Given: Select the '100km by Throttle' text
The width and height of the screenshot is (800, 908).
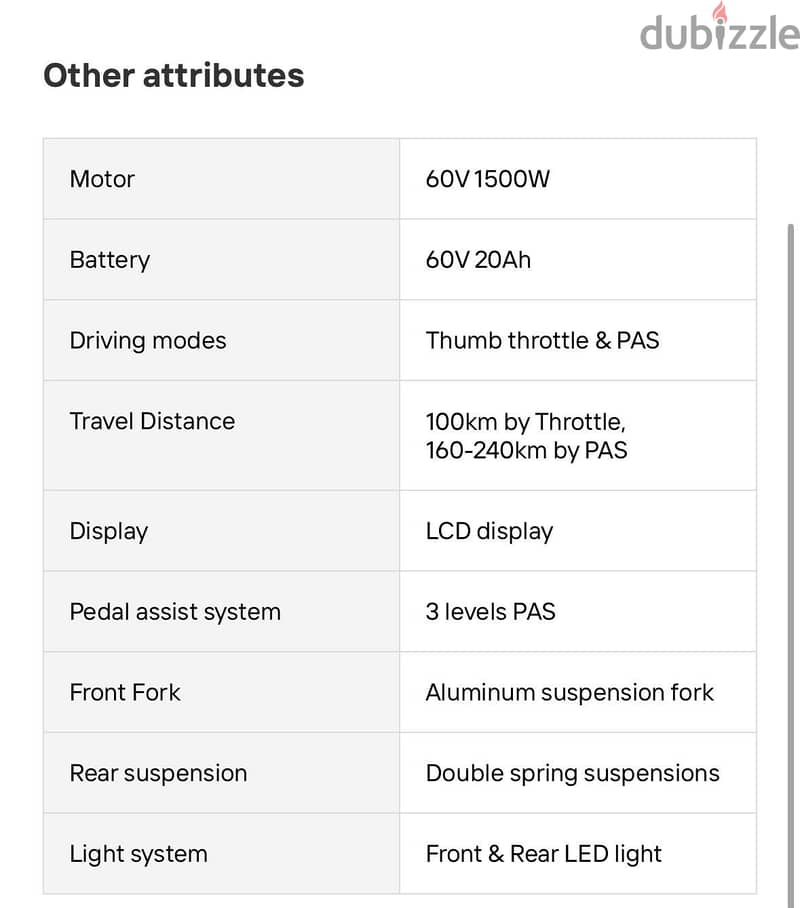Looking at the screenshot, I should pyautogui.click(x=525, y=422).
